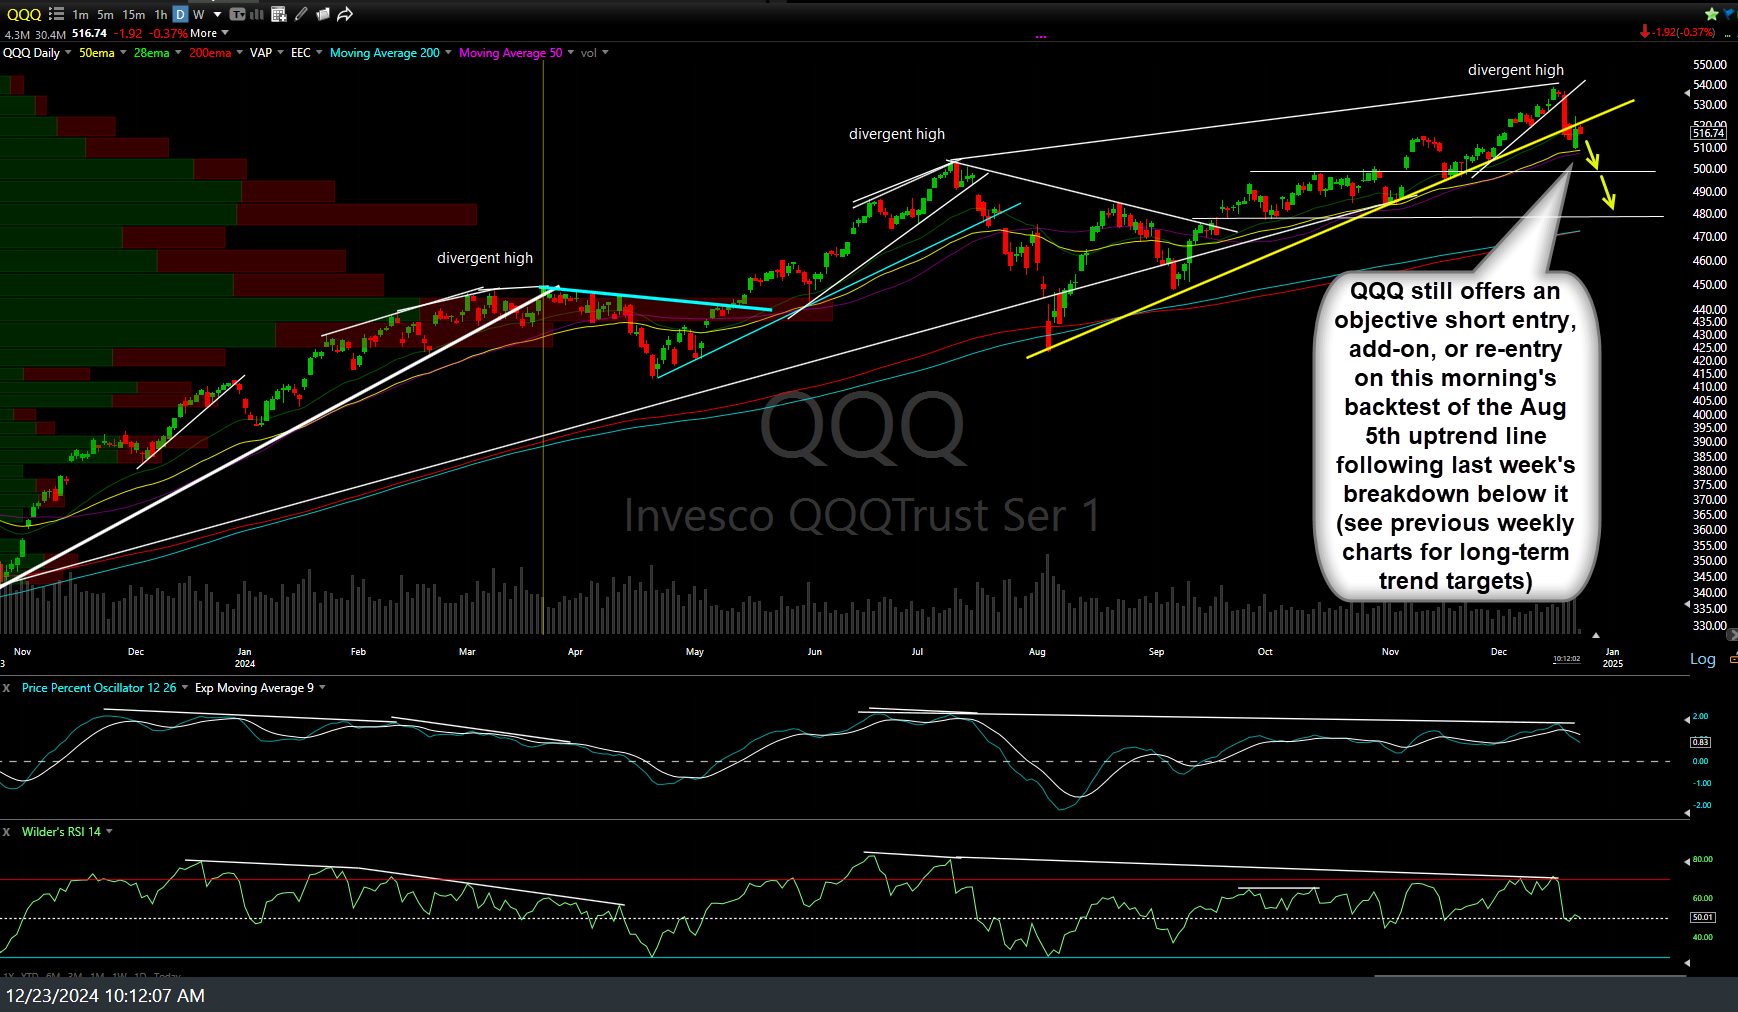Expand the Moving Average 200 dropdown
This screenshot has height=1012, width=1738.
[446, 52]
